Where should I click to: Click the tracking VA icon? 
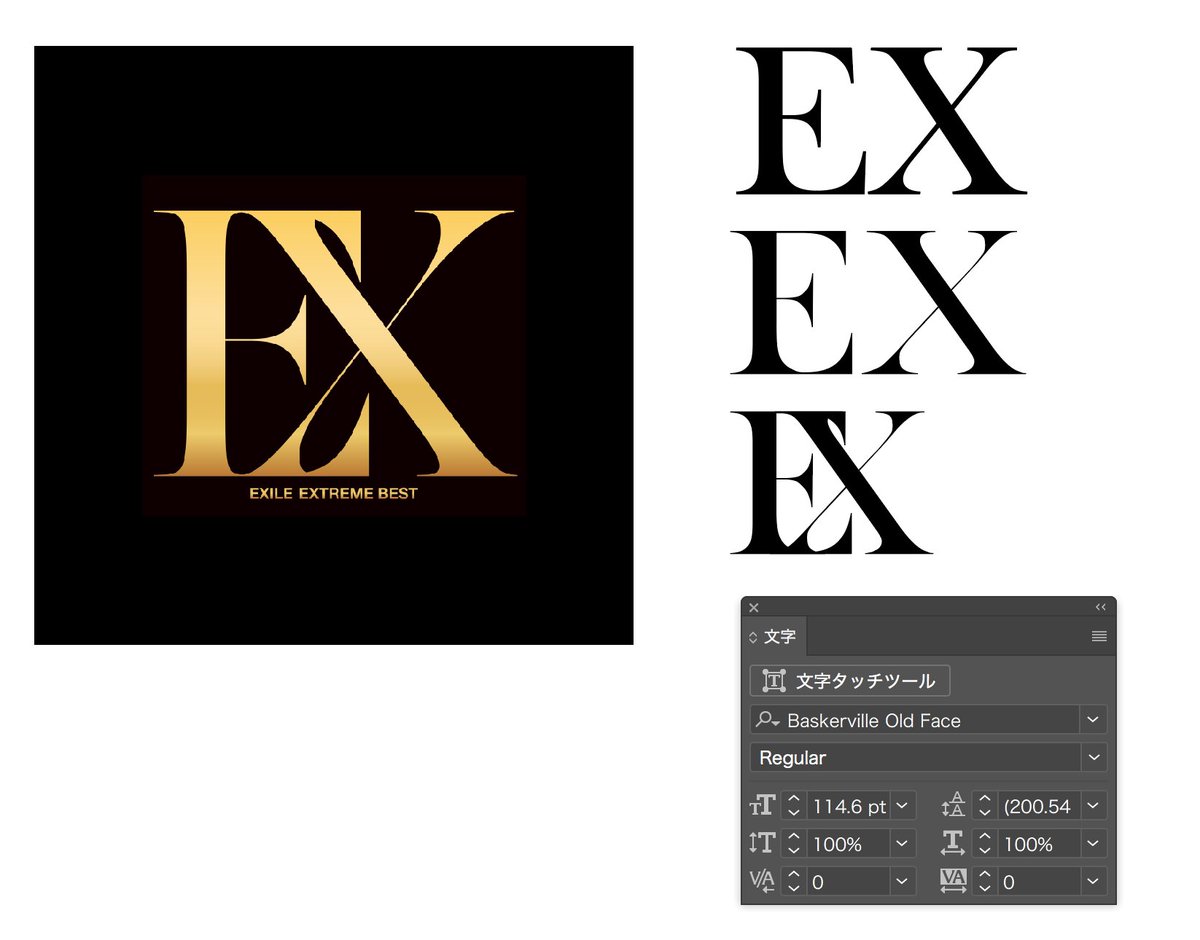(x=953, y=882)
